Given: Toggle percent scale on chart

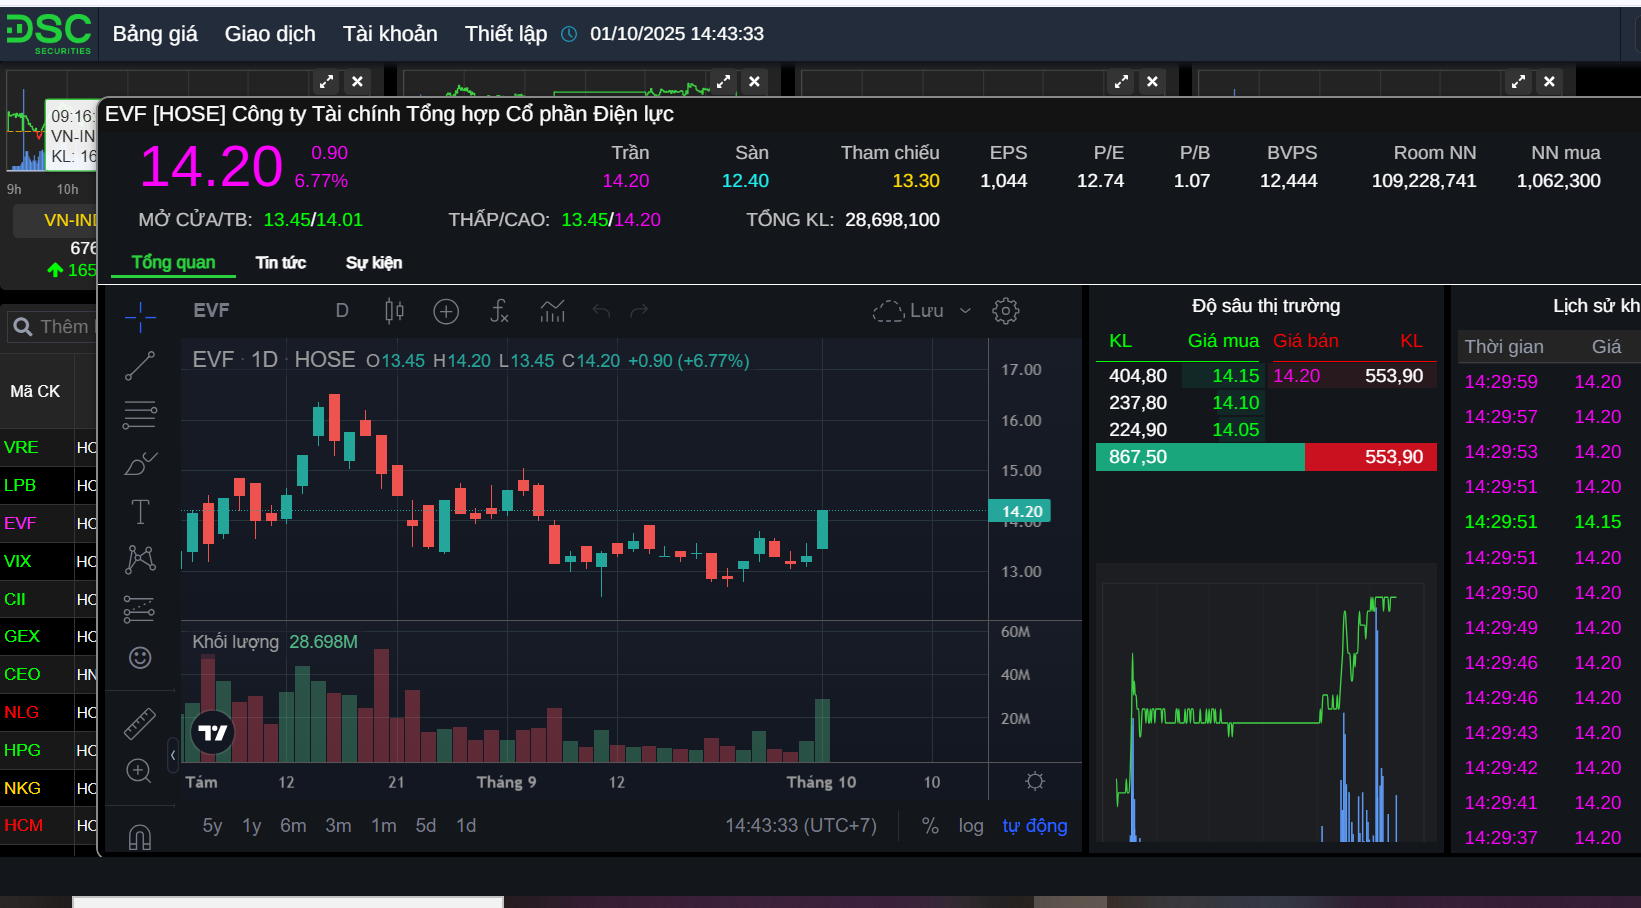Looking at the screenshot, I should coord(930,826).
